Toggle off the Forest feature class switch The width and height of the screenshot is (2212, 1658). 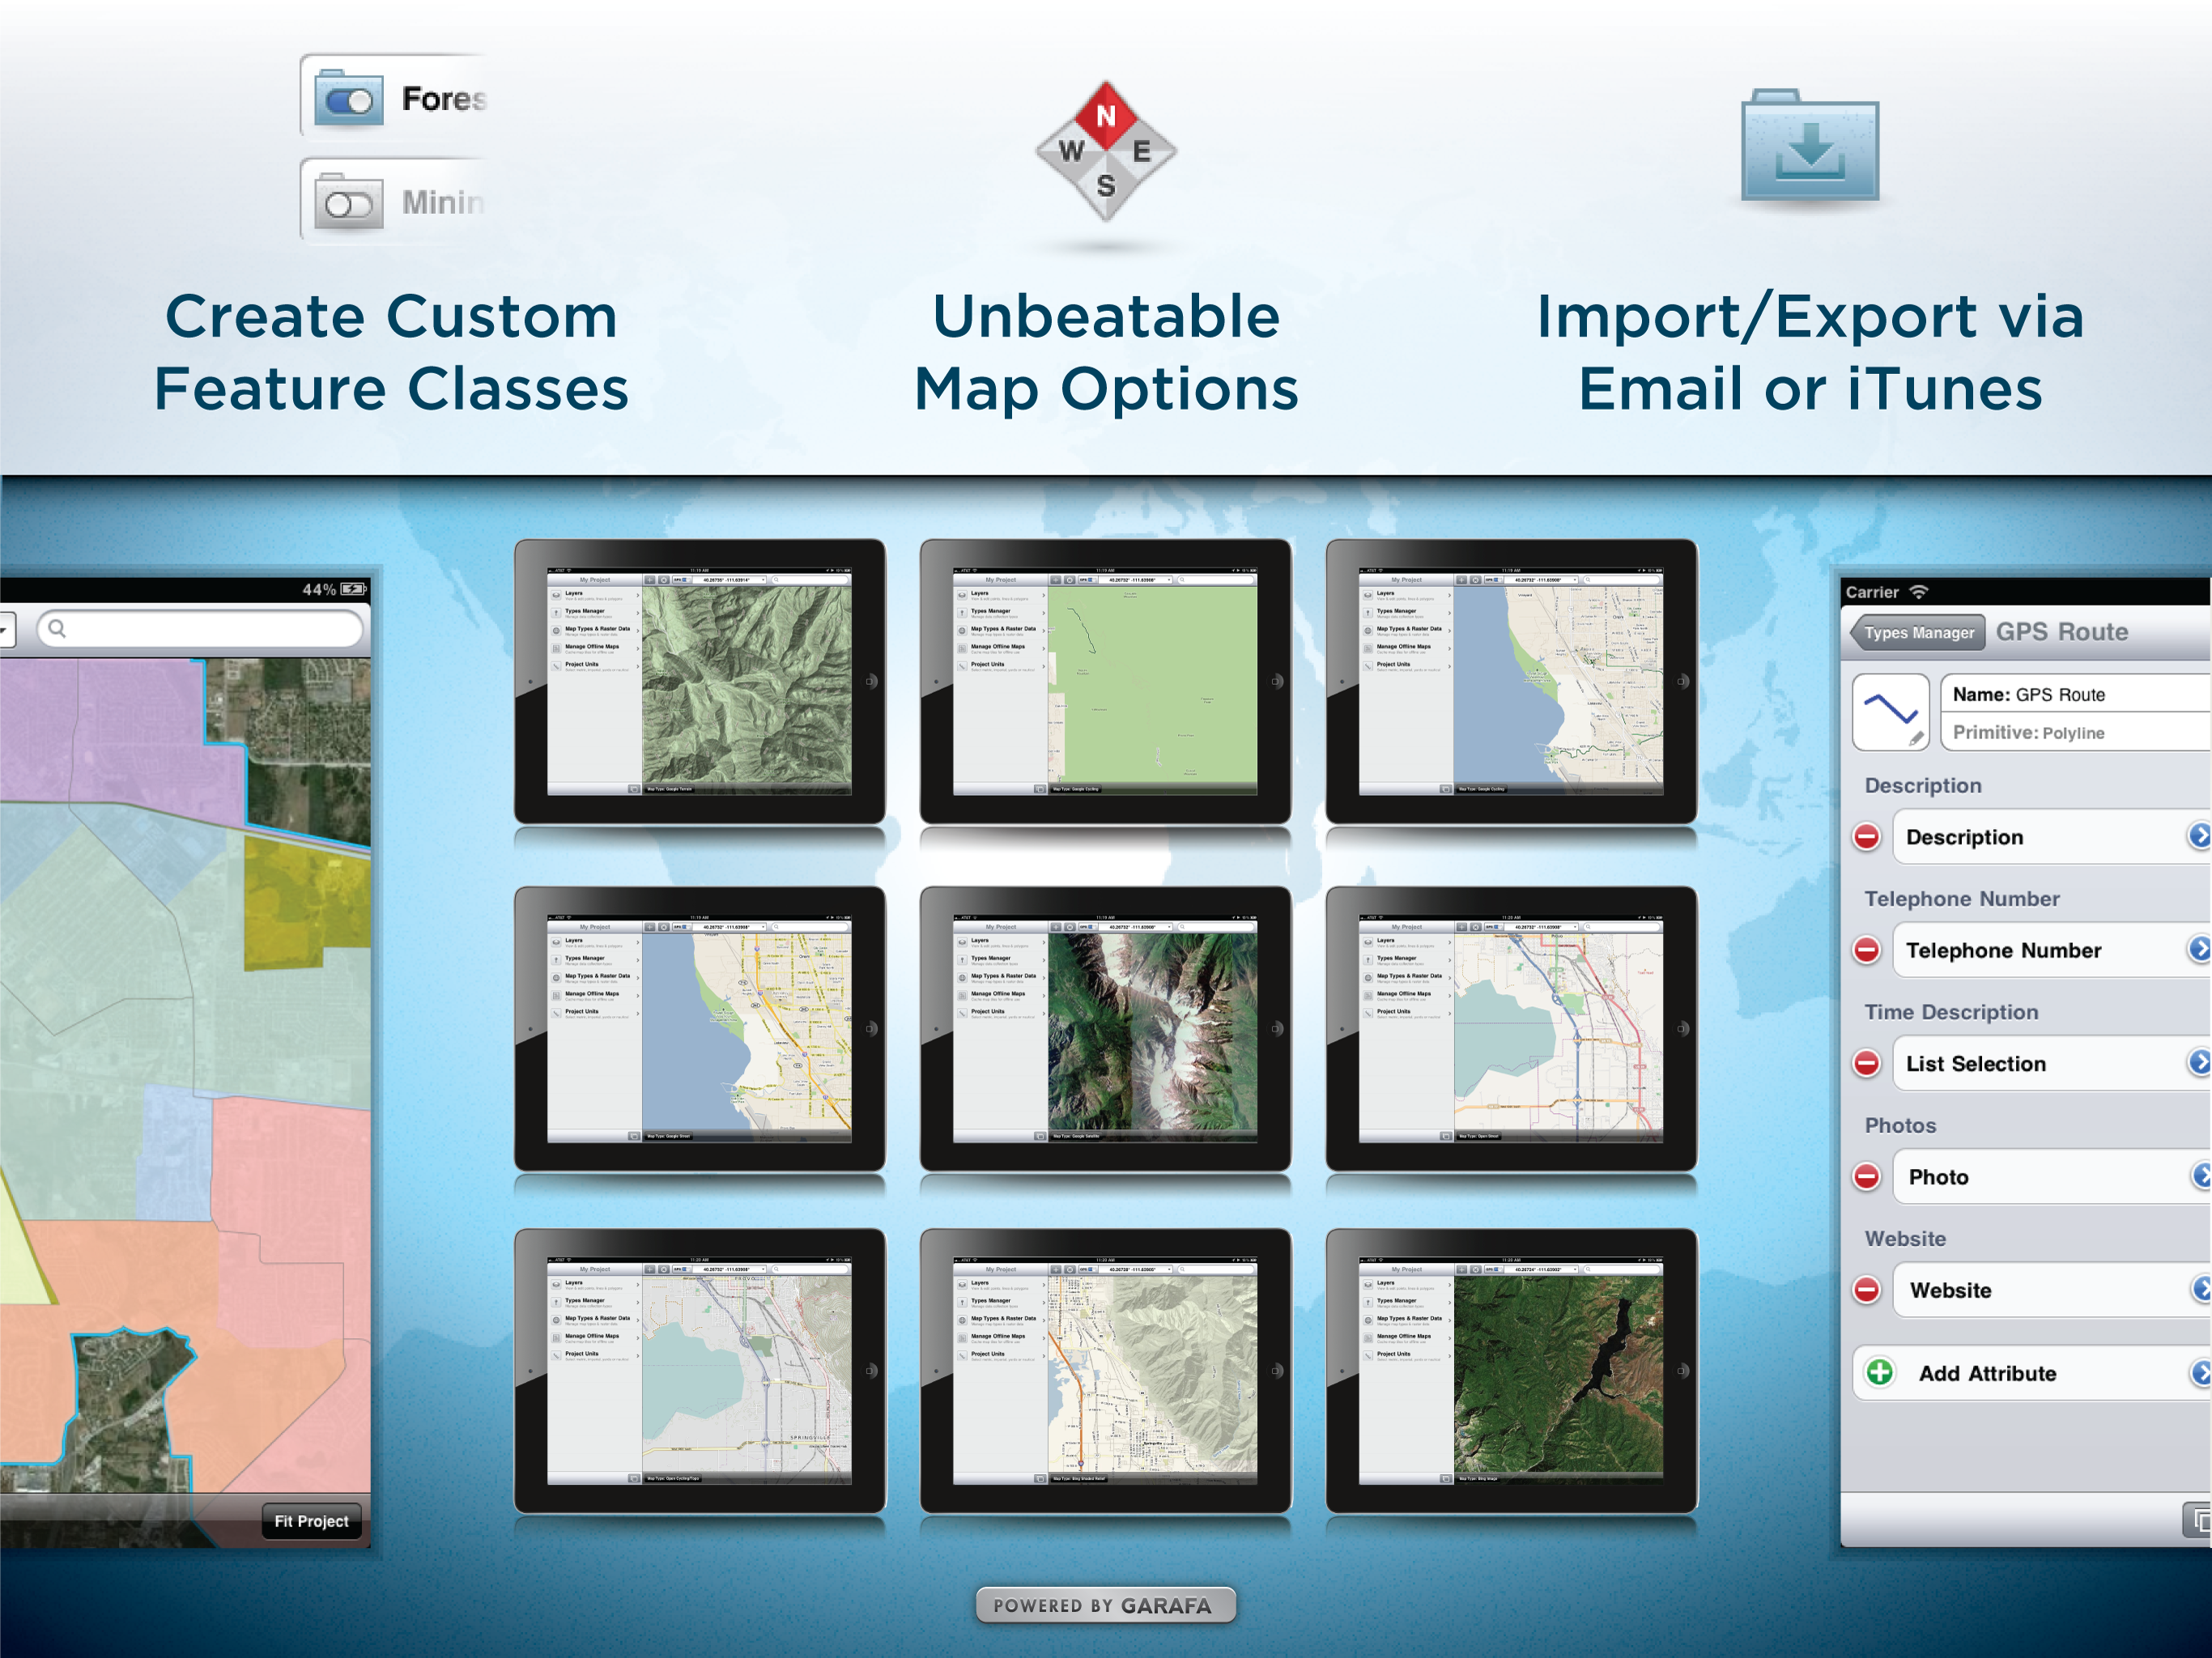[349, 100]
